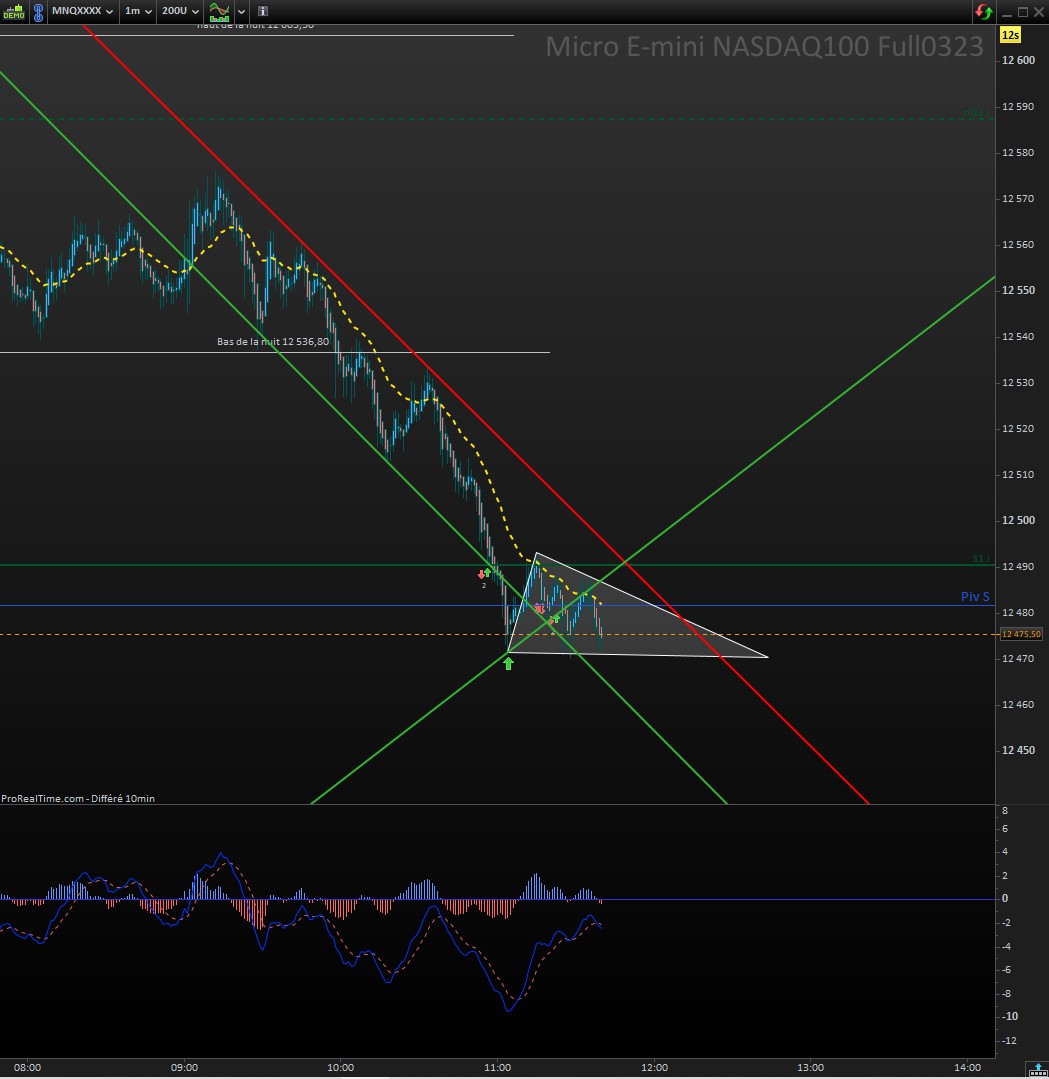Click the "Piv S" pivot label
Screen dimensions: 1049x1079
pyautogui.click(x=975, y=597)
